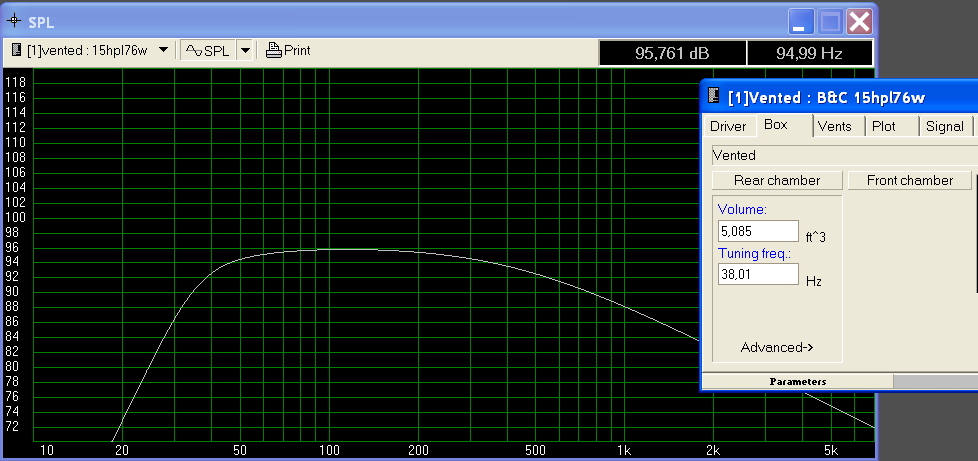978x461 pixels.
Task: Click the Front chamber button
Action: (910, 180)
